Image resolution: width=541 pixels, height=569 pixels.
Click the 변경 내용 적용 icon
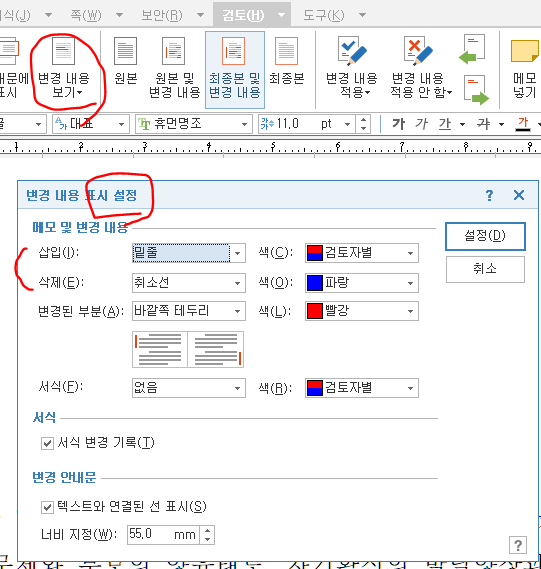click(352, 51)
